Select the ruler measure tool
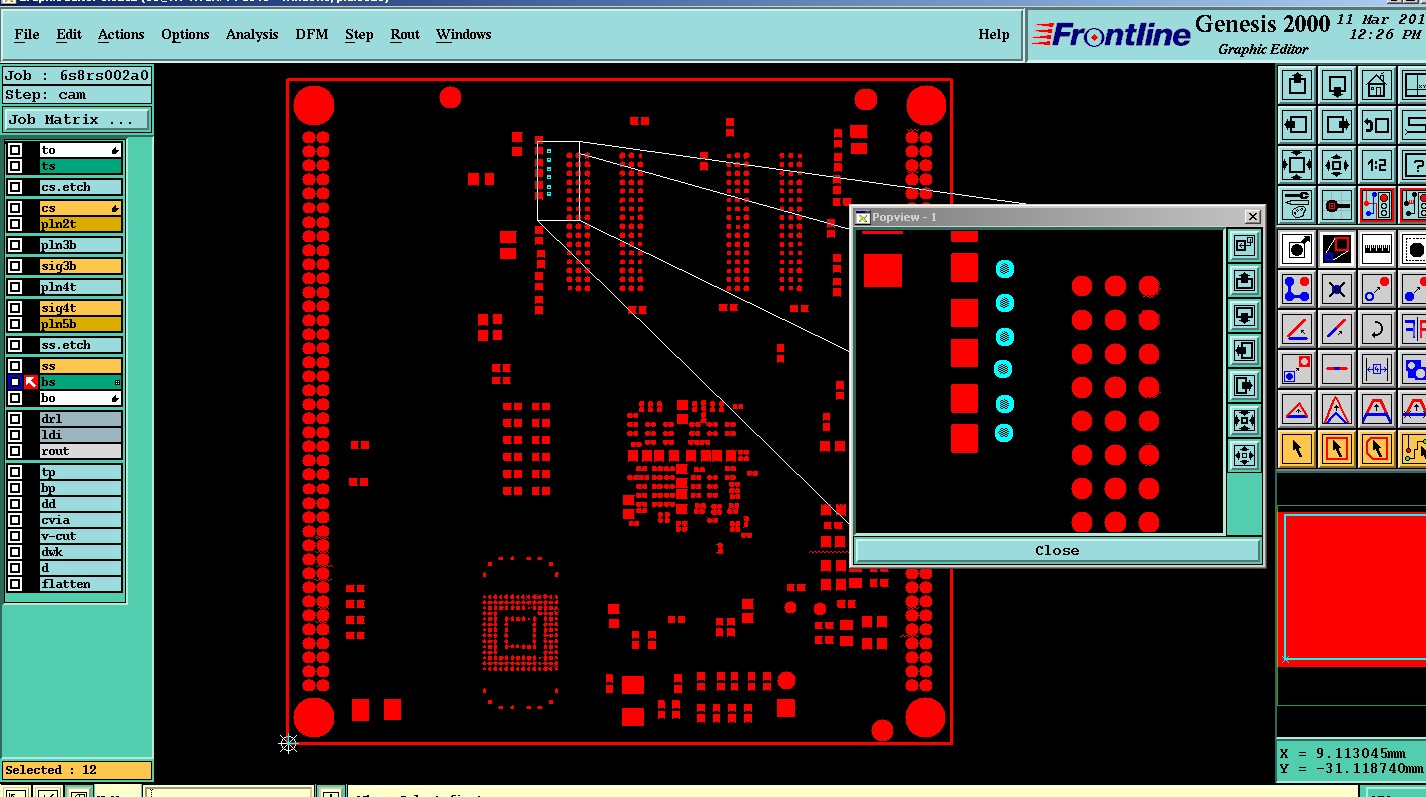The image size is (1426, 797). tap(1377, 249)
